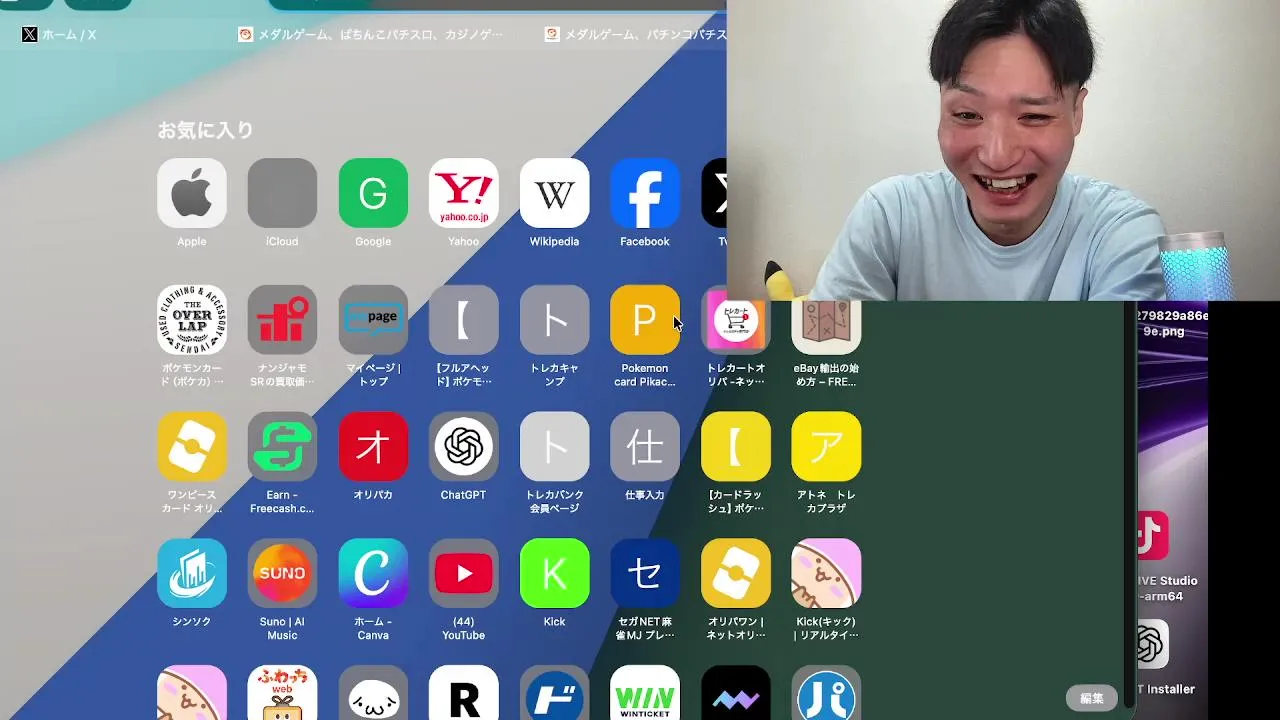Select the 9e.png file on desktop
This screenshot has height=720, width=1280.
(x=1172, y=323)
